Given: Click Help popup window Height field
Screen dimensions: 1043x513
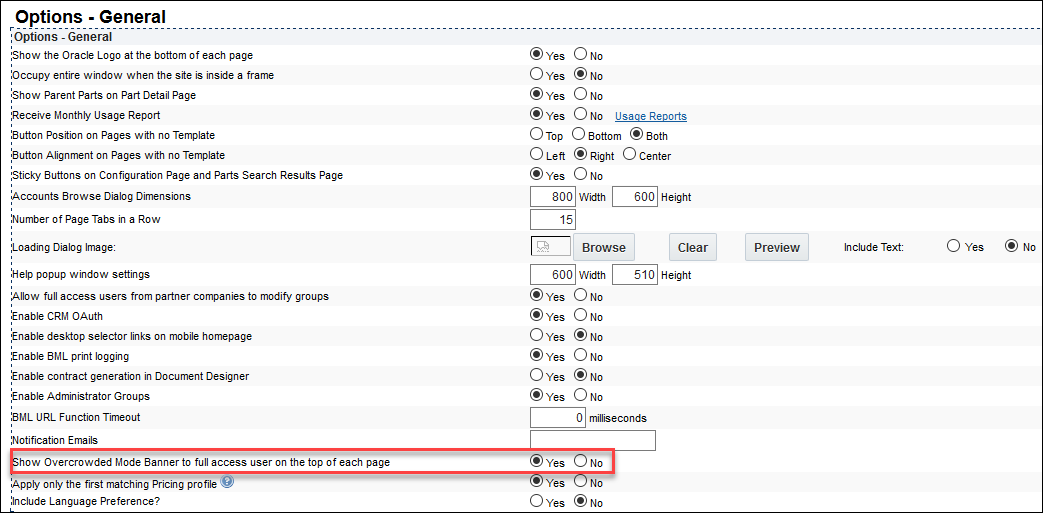Looking at the screenshot, I should (x=635, y=274).
